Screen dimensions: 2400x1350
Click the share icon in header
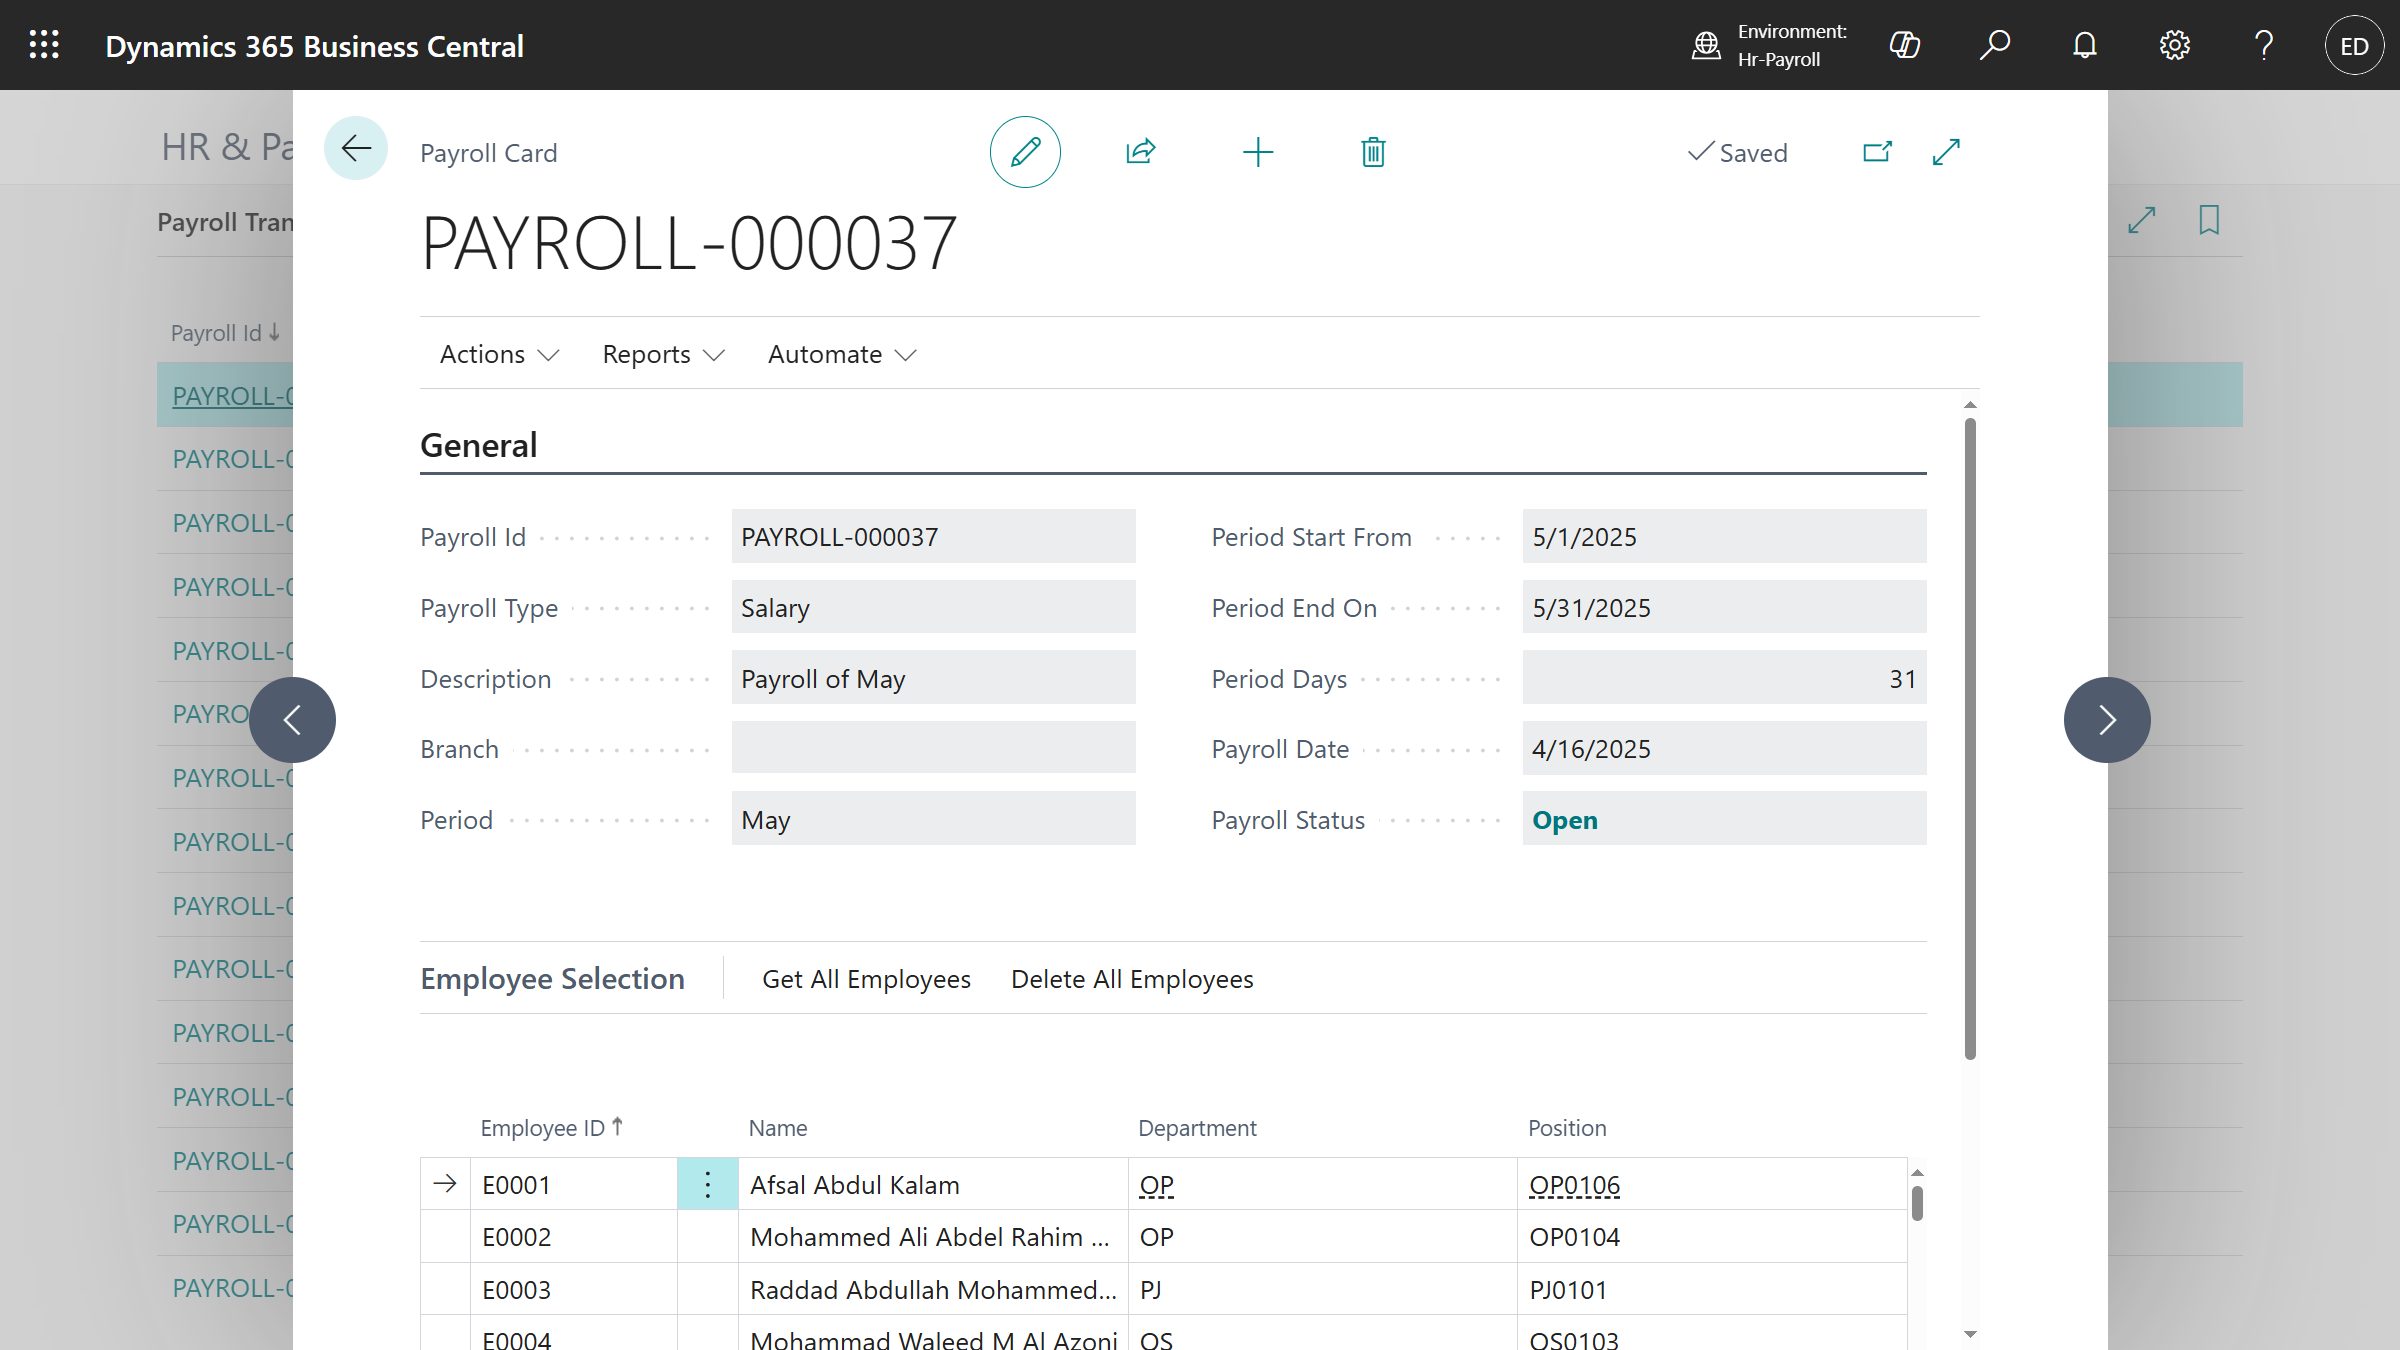(x=1140, y=152)
